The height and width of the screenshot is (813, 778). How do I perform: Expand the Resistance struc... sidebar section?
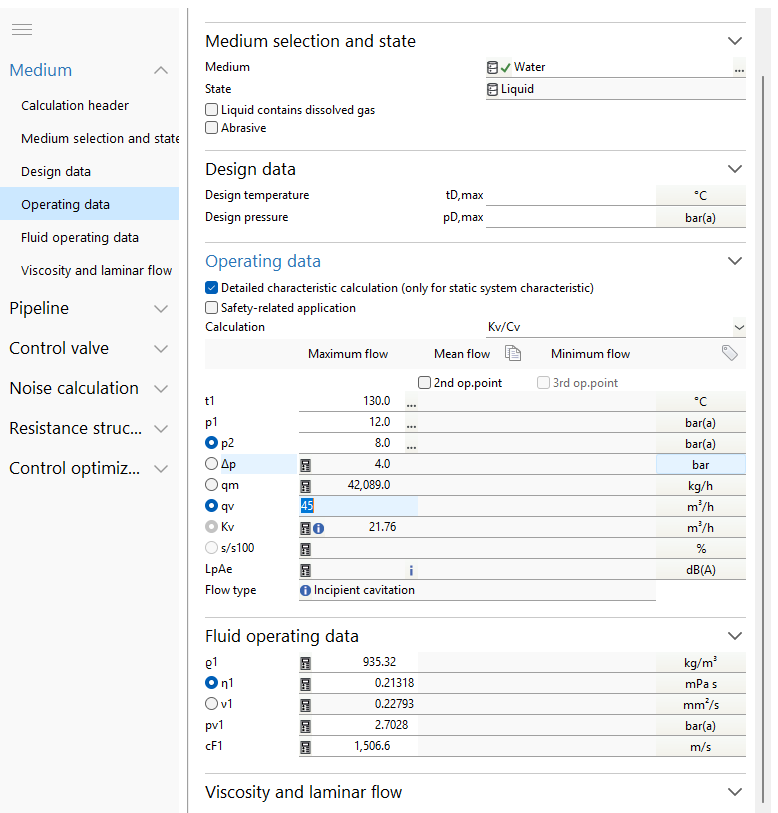point(161,429)
